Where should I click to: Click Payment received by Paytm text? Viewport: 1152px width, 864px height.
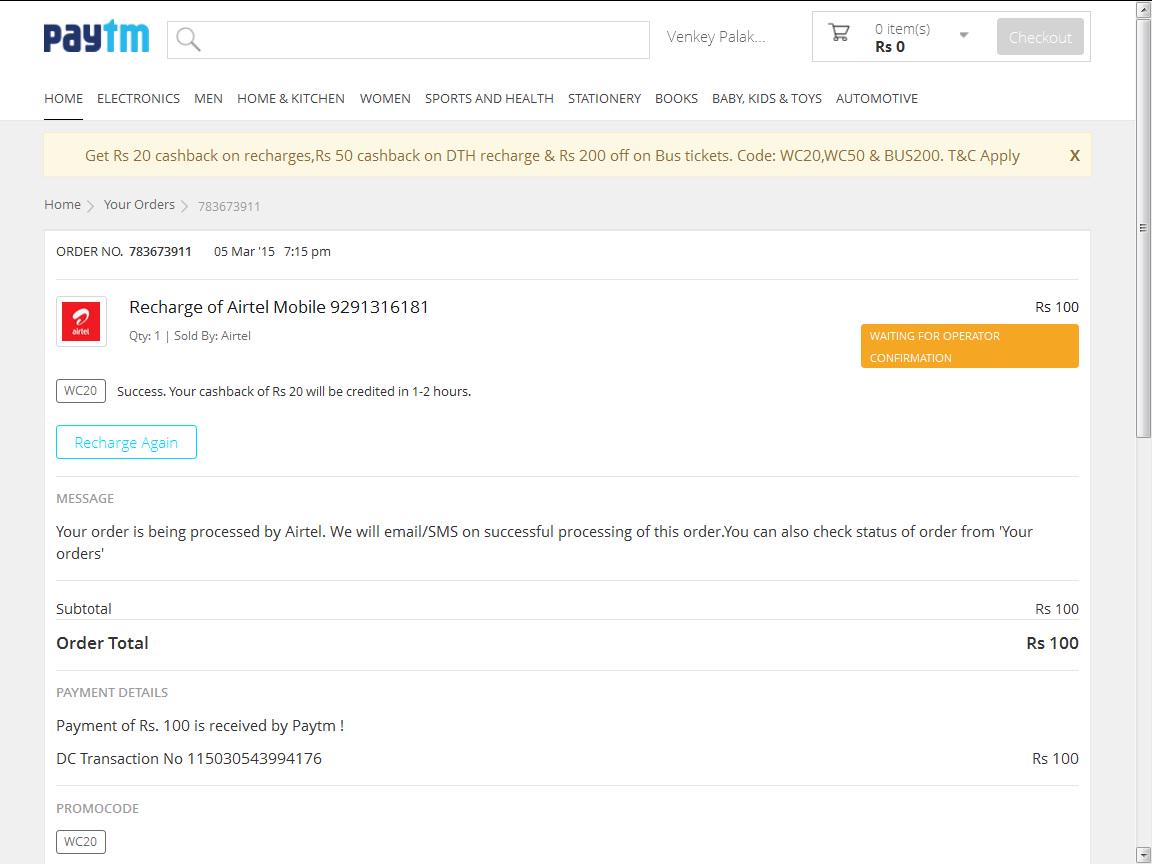pyautogui.click(x=200, y=726)
